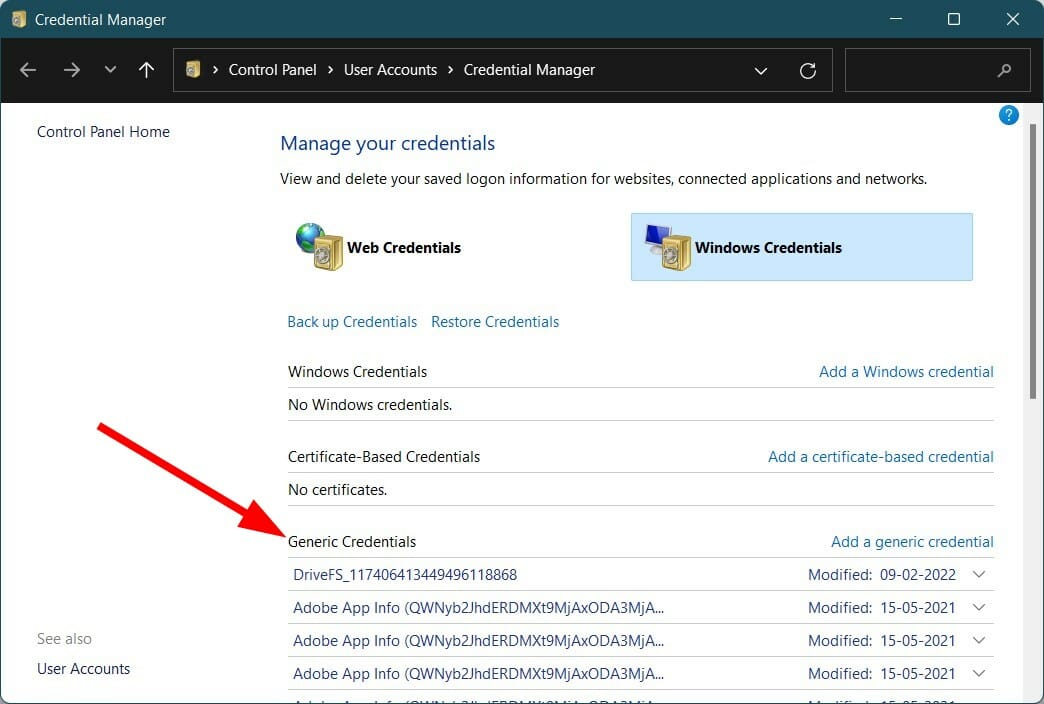Expand the second Adobe App Info entry
Image resolution: width=1044 pixels, height=704 pixels.
click(x=979, y=640)
